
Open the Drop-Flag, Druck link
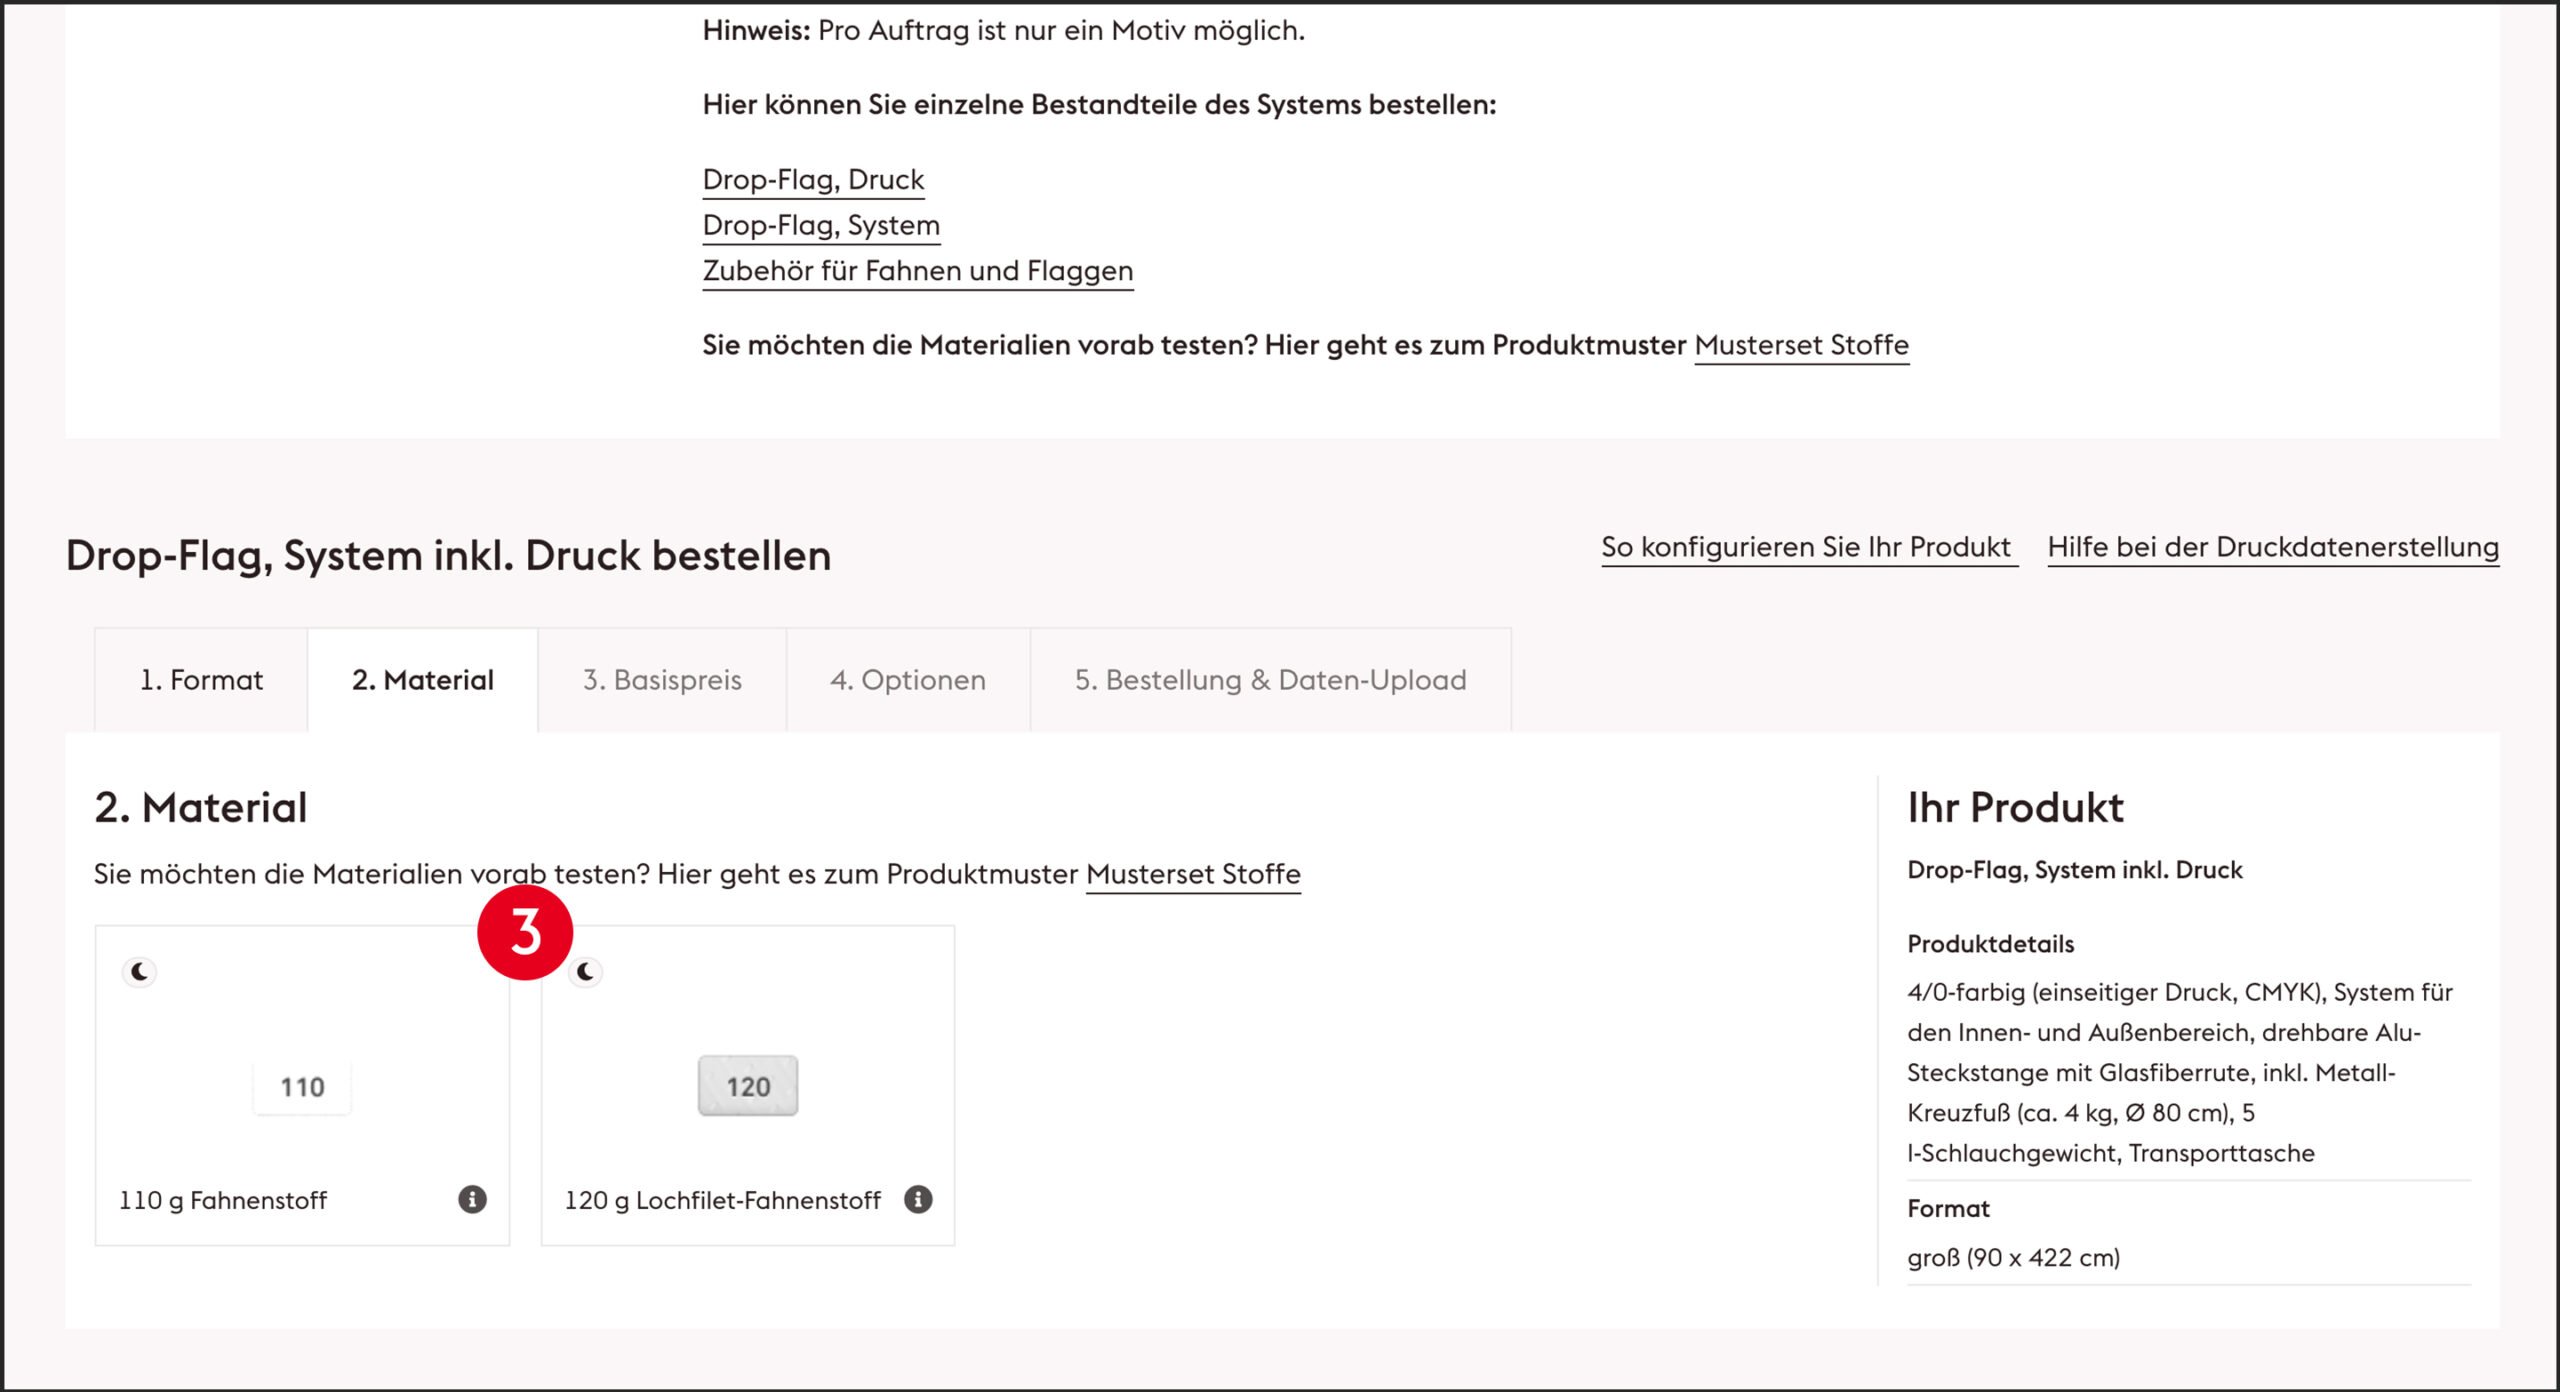click(x=813, y=180)
